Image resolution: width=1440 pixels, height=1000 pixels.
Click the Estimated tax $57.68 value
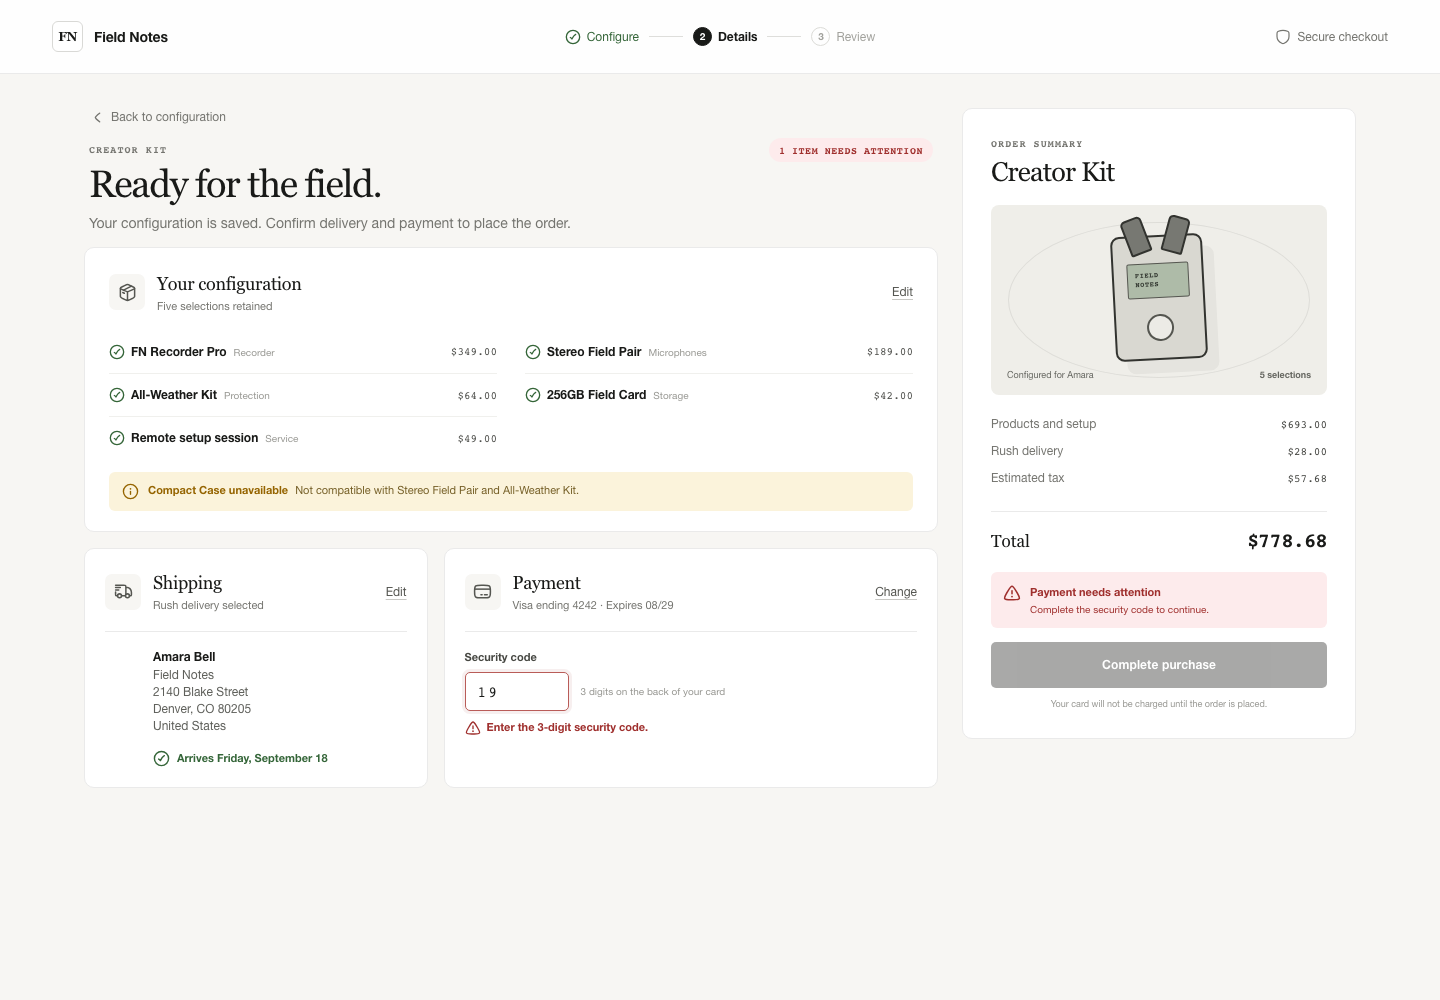[x=1307, y=479]
